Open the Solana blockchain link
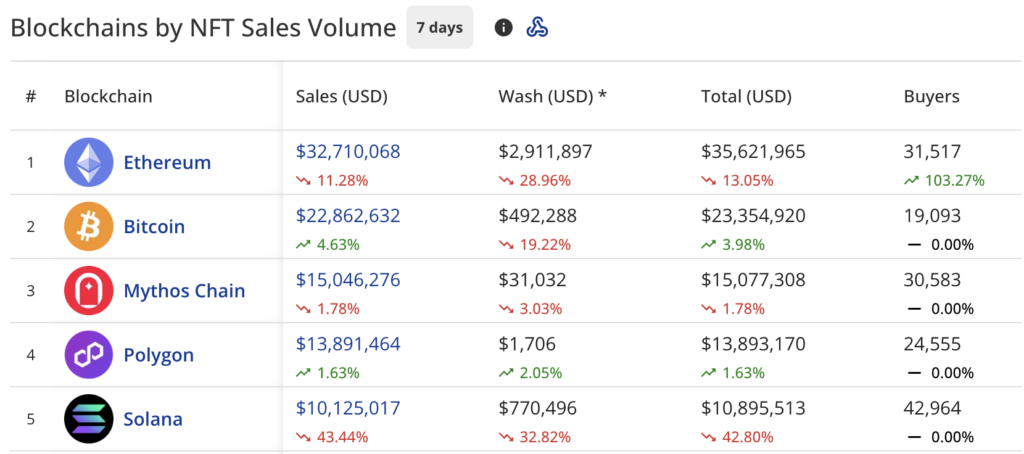The height and width of the screenshot is (454, 1024). click(x=153, y=419)
